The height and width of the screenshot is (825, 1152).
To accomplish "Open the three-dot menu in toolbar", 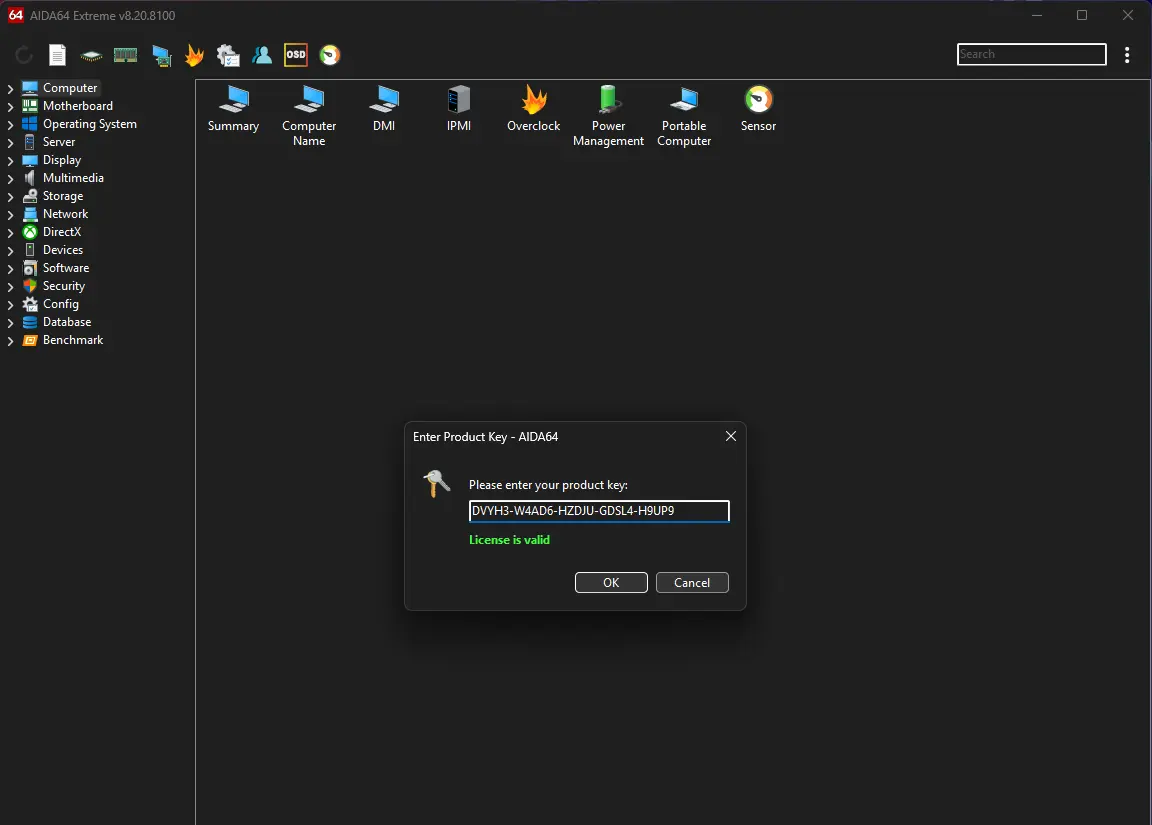I will point(1127,54).
